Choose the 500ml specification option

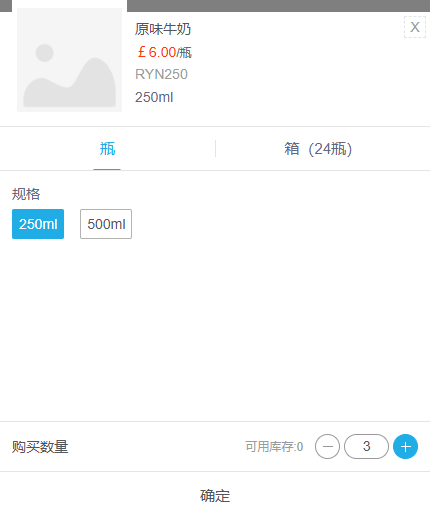106,224
